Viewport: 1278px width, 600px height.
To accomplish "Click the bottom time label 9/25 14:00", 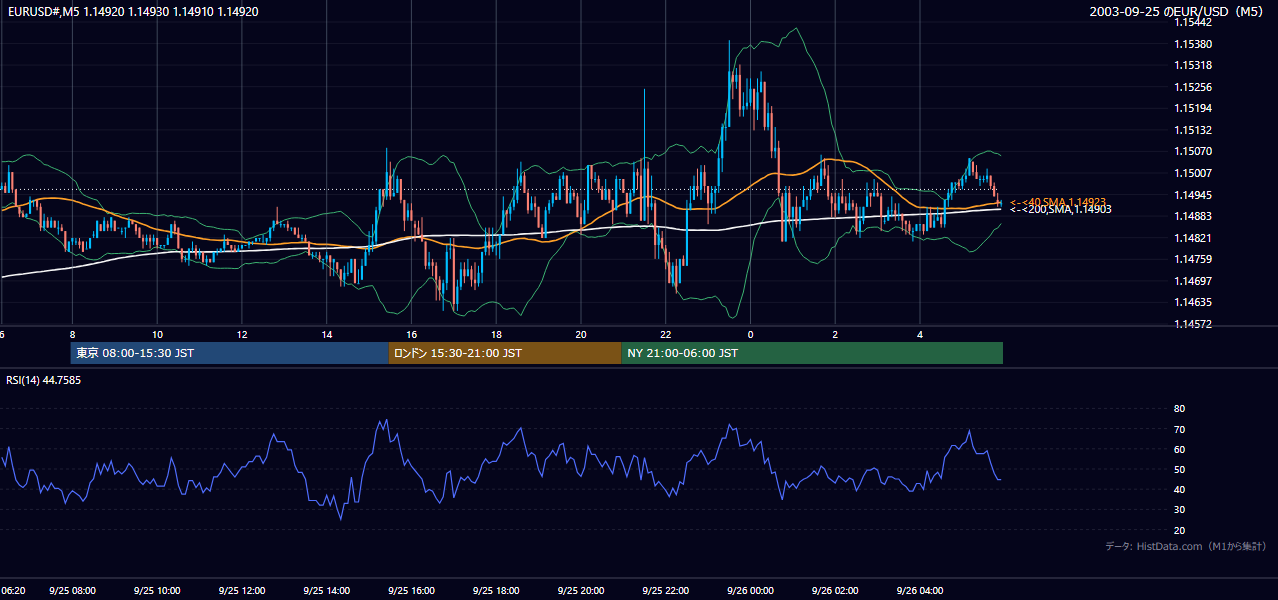I will click(x=327, y=591).
